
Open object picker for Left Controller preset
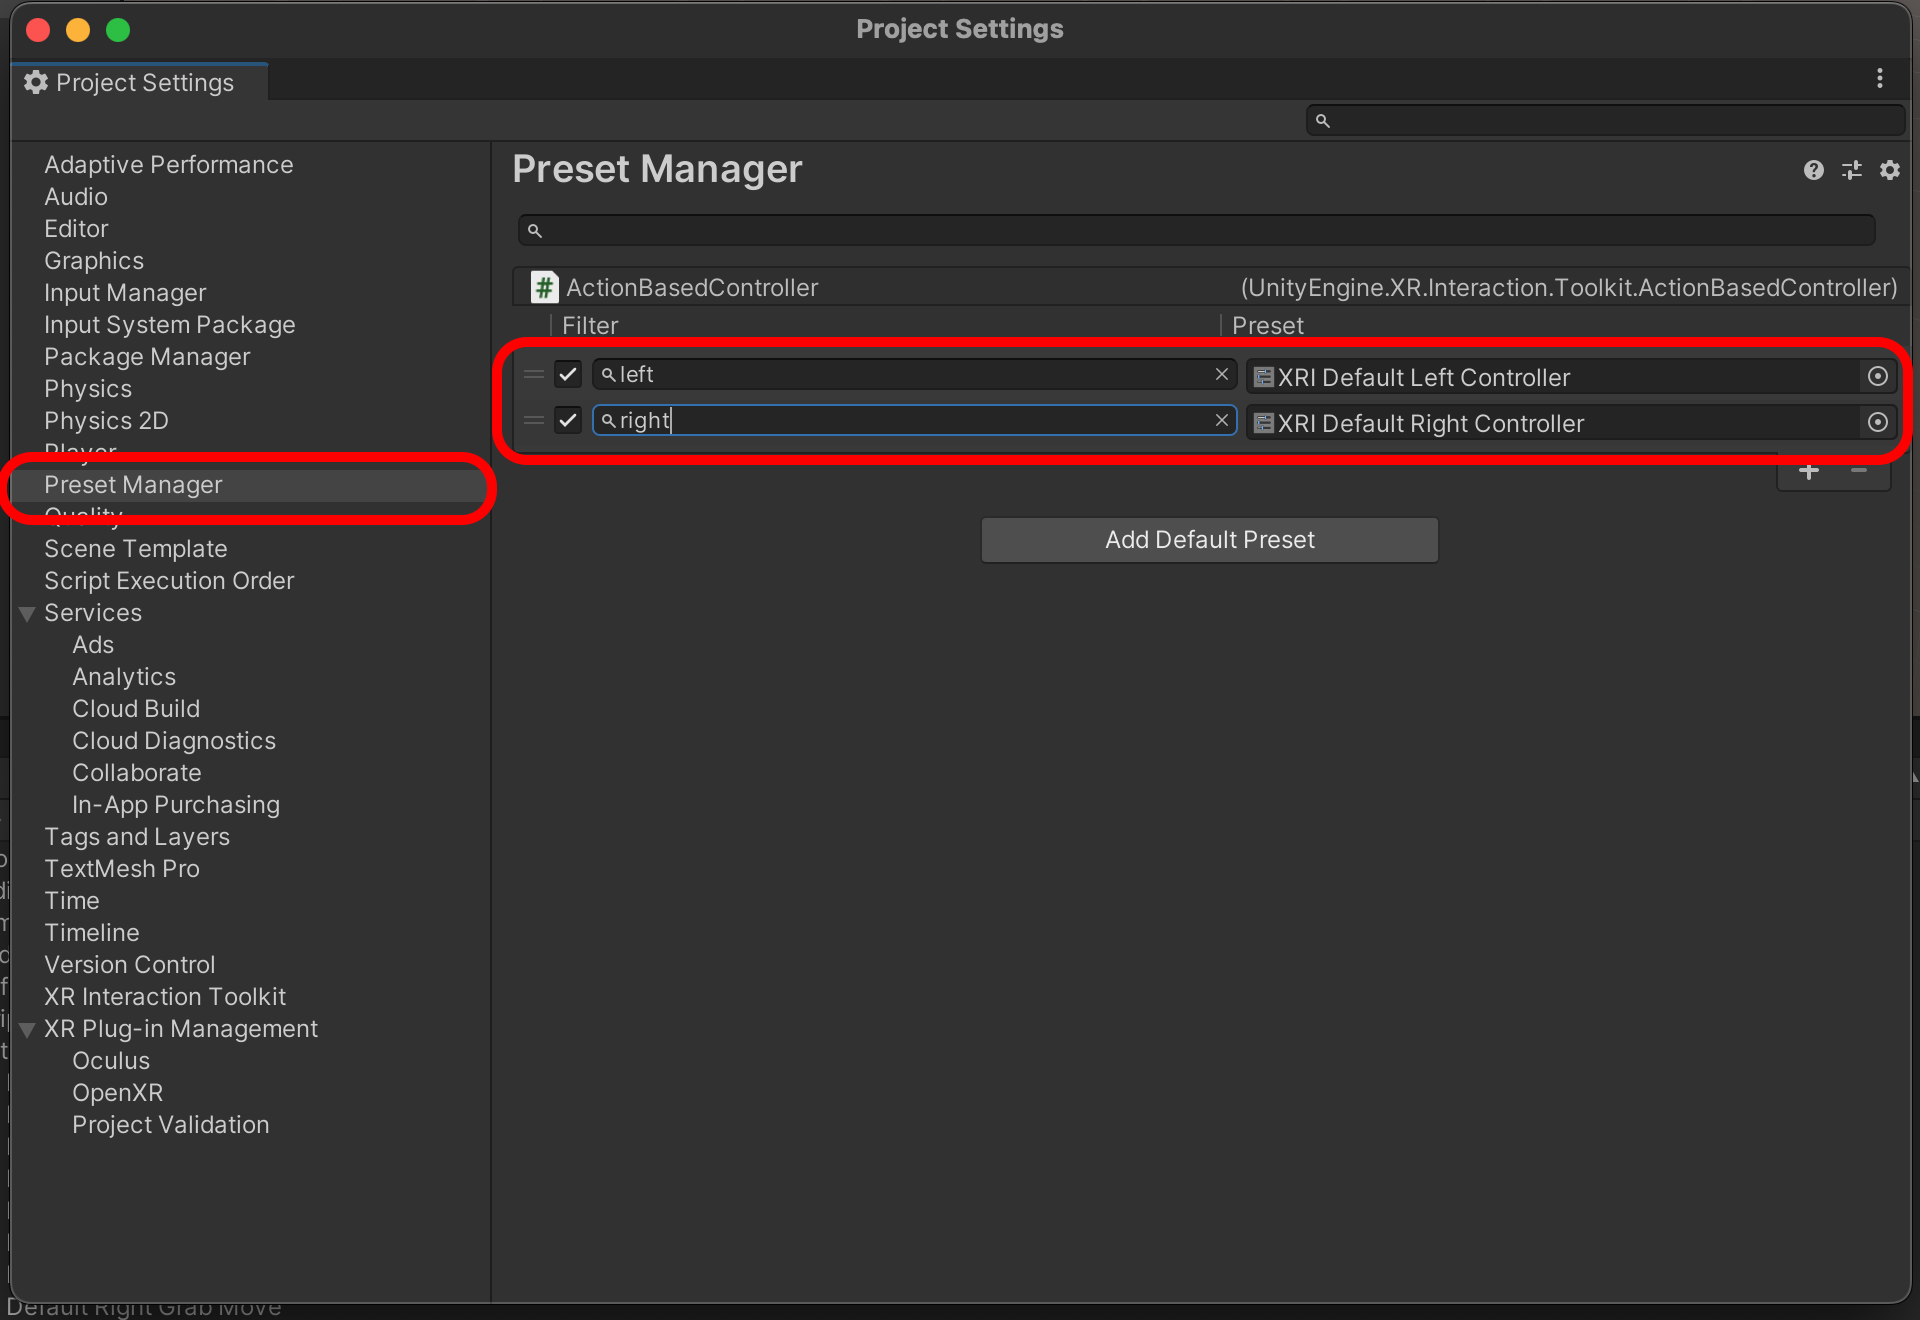[x=1877, y=376]
